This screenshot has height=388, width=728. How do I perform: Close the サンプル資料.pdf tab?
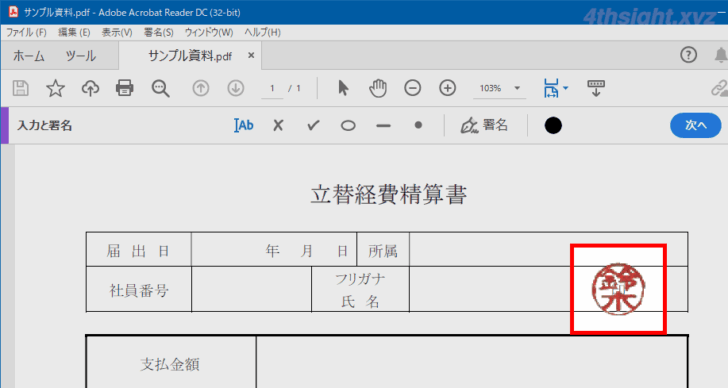(251, 56)
